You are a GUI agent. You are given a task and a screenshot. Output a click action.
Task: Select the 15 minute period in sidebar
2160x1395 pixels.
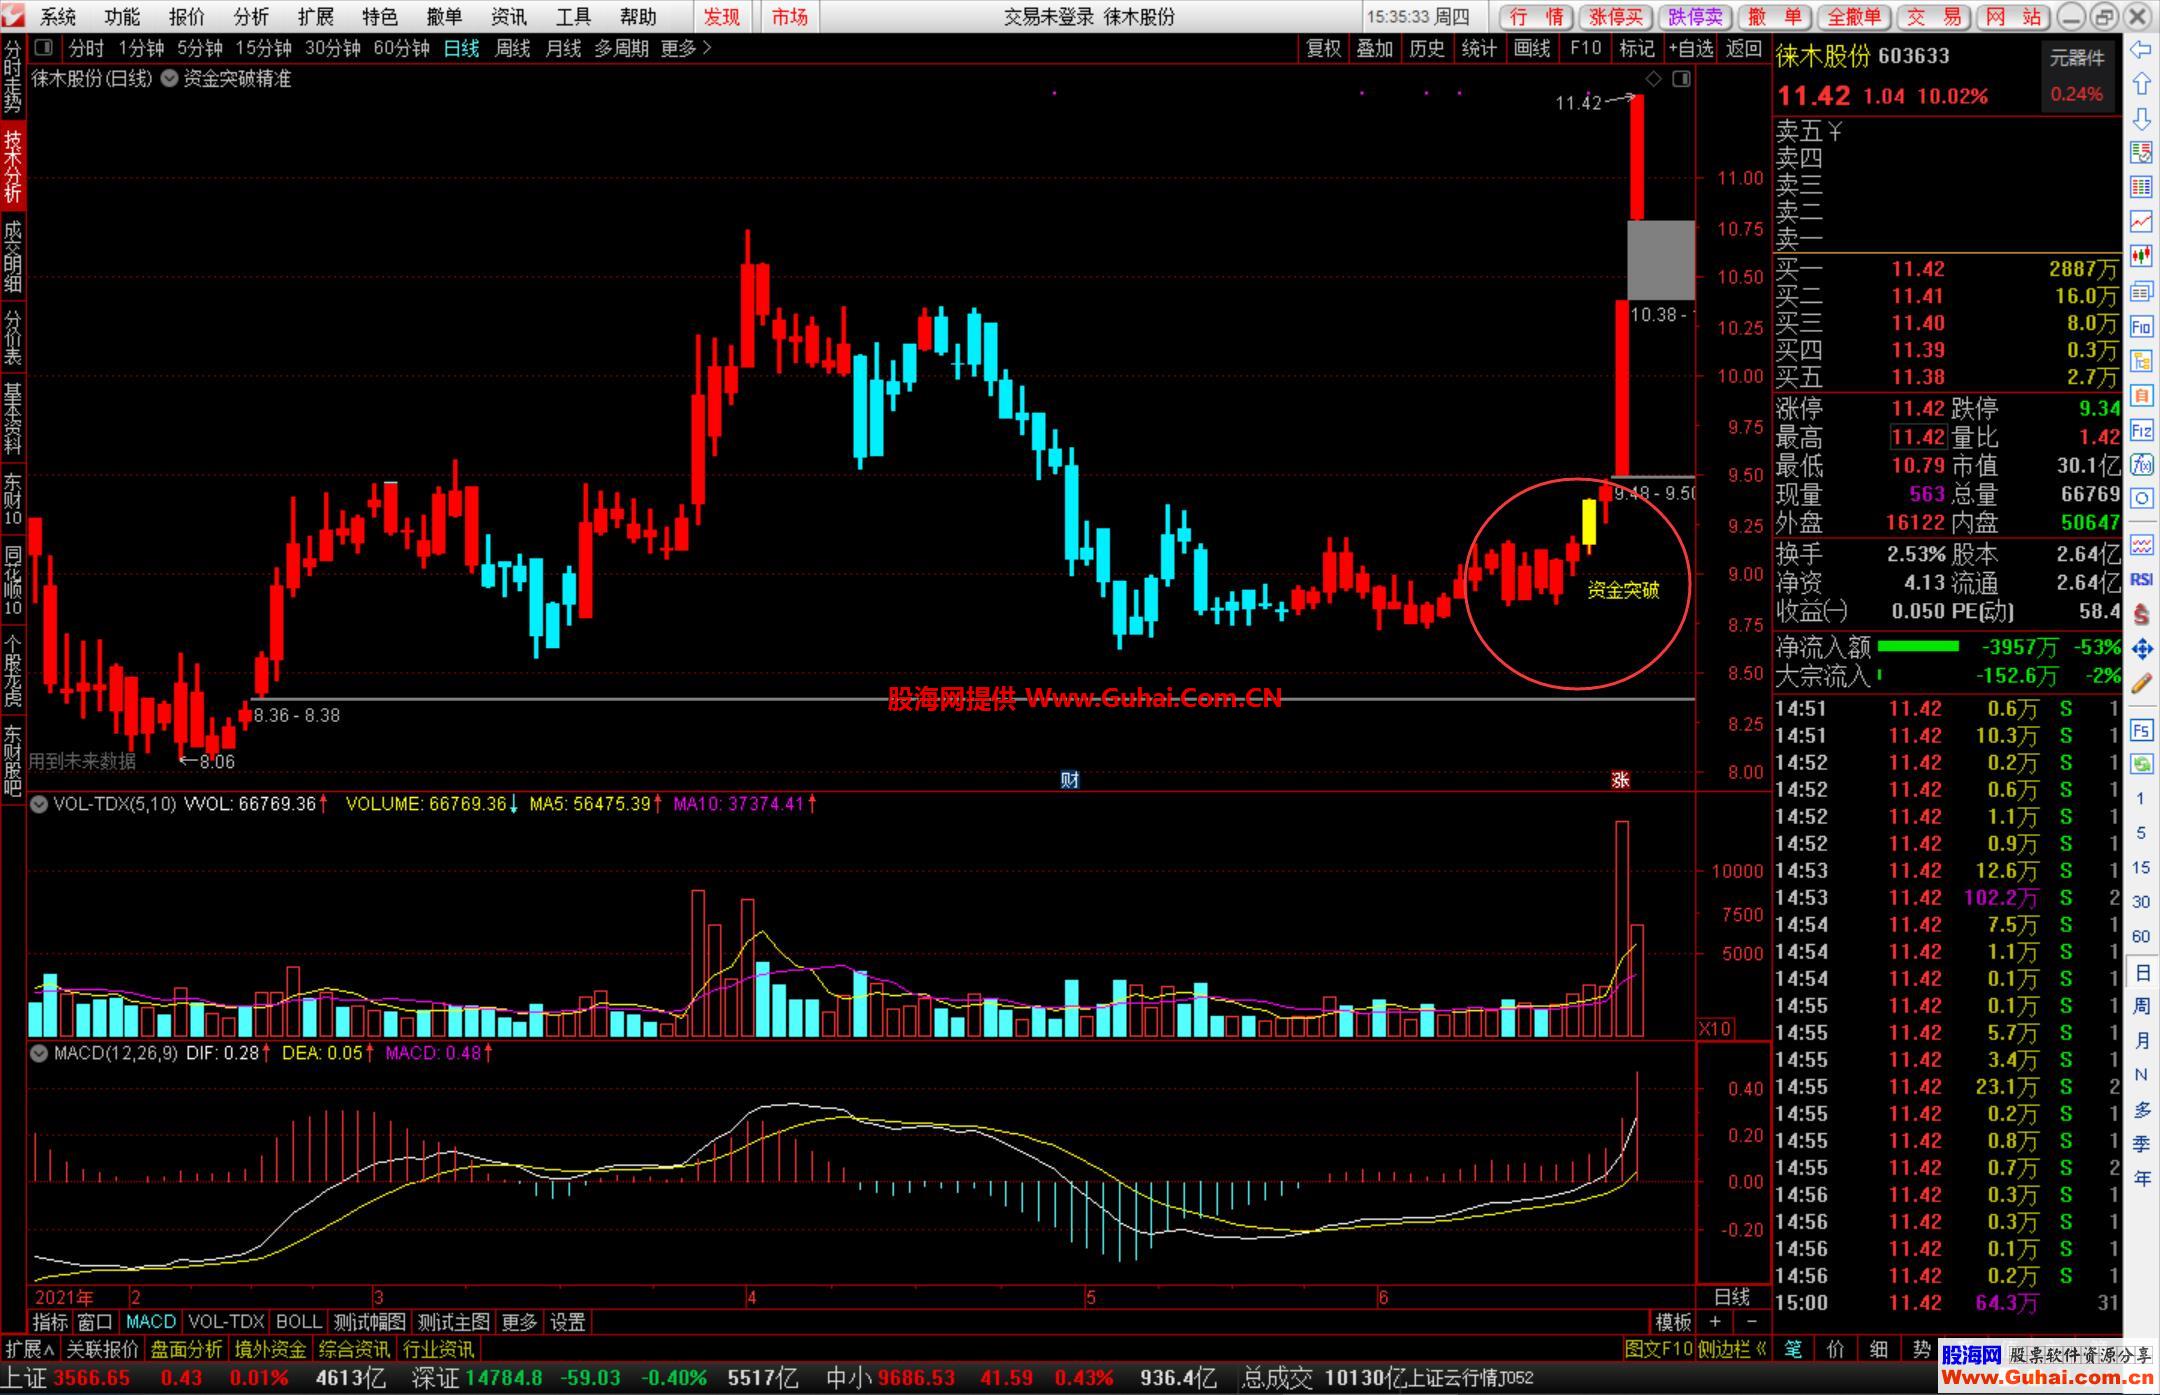coord(2141,867)
